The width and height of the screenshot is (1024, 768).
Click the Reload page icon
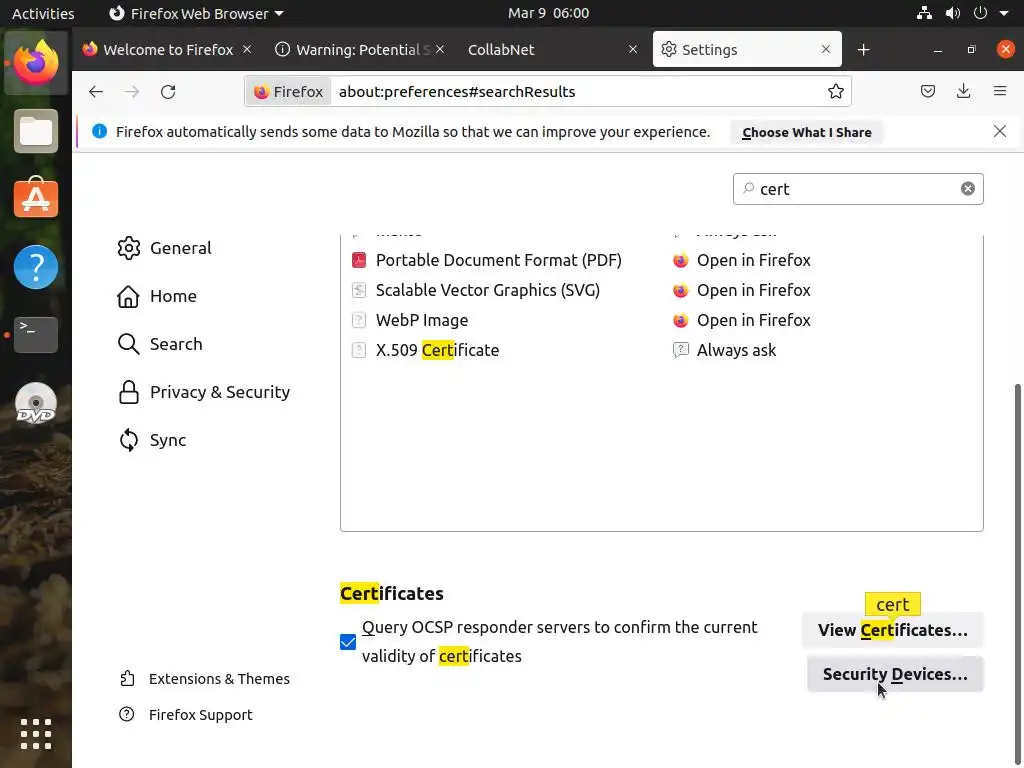point(168,92)
